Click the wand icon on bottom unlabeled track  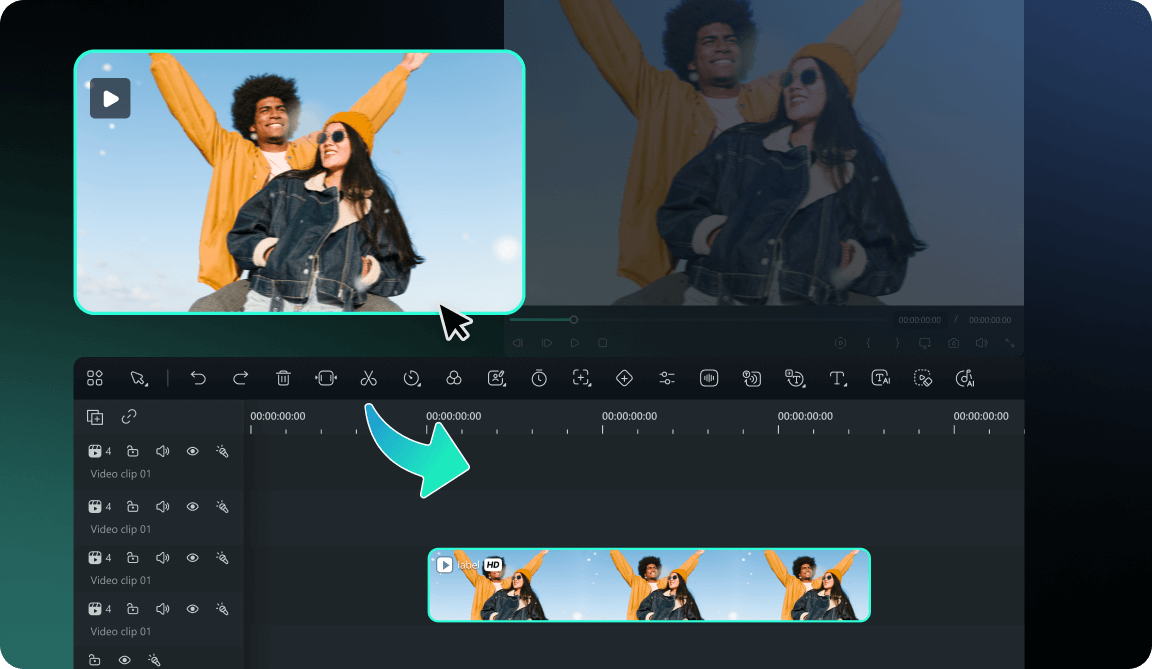[154, 660]
